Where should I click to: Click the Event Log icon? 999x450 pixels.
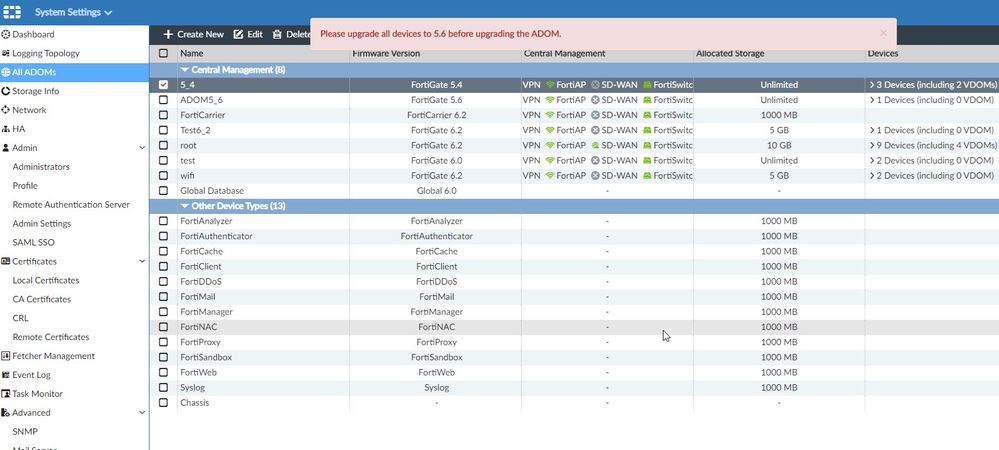(x=6, y=375)
